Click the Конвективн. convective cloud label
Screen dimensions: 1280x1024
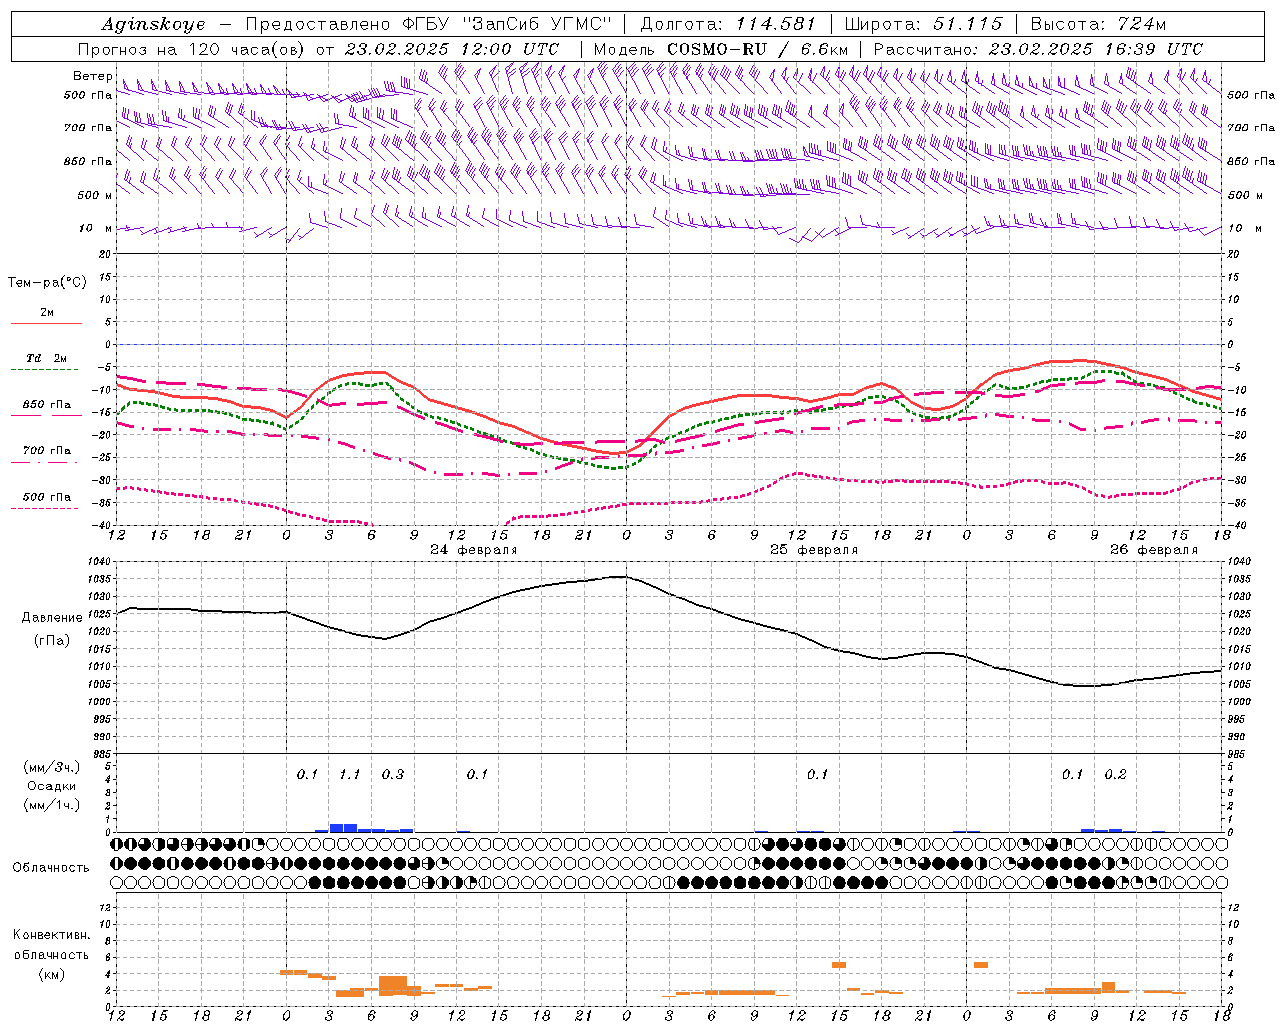click(x=51, y=935)
